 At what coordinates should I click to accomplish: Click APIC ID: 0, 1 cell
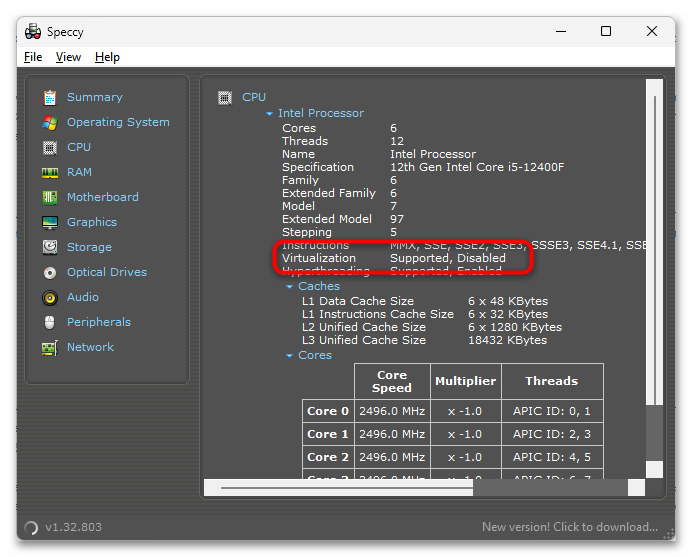[552, 411]
